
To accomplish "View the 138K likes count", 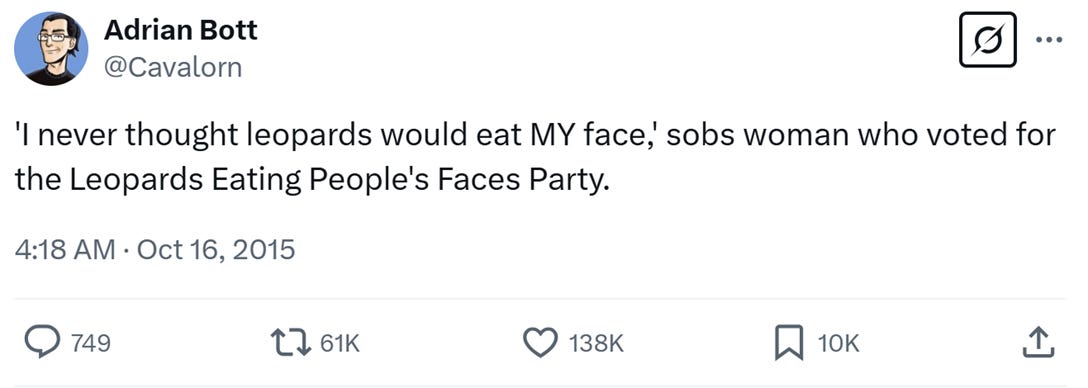I will pyautogui.click(x=596, y=343).
